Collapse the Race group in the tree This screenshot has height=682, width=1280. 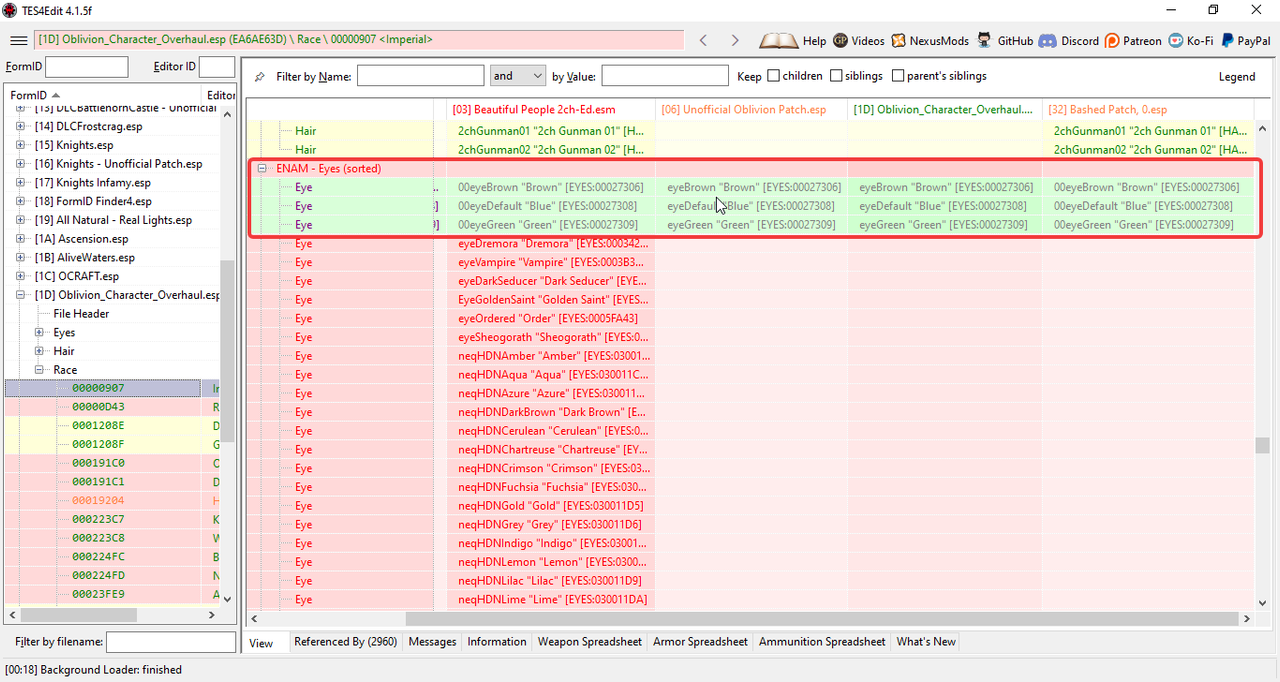pyautogui.click(x=39, y=370)
